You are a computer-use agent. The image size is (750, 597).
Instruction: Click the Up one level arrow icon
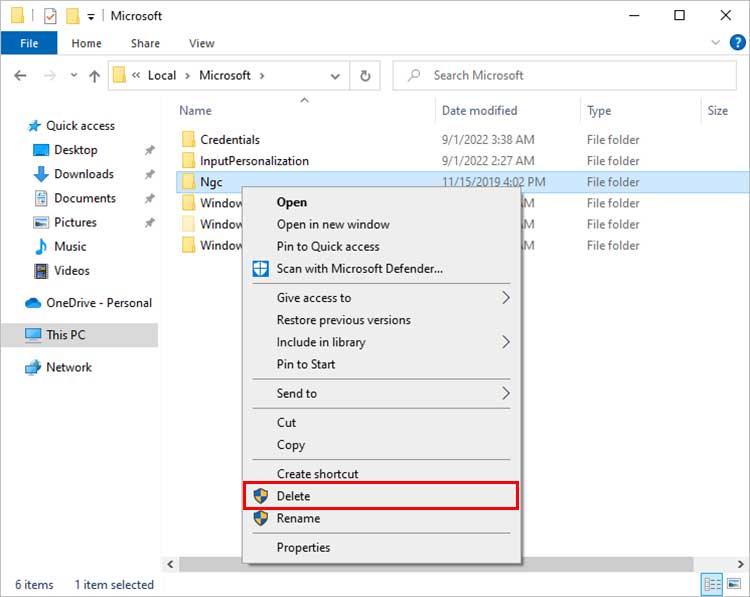95,76
